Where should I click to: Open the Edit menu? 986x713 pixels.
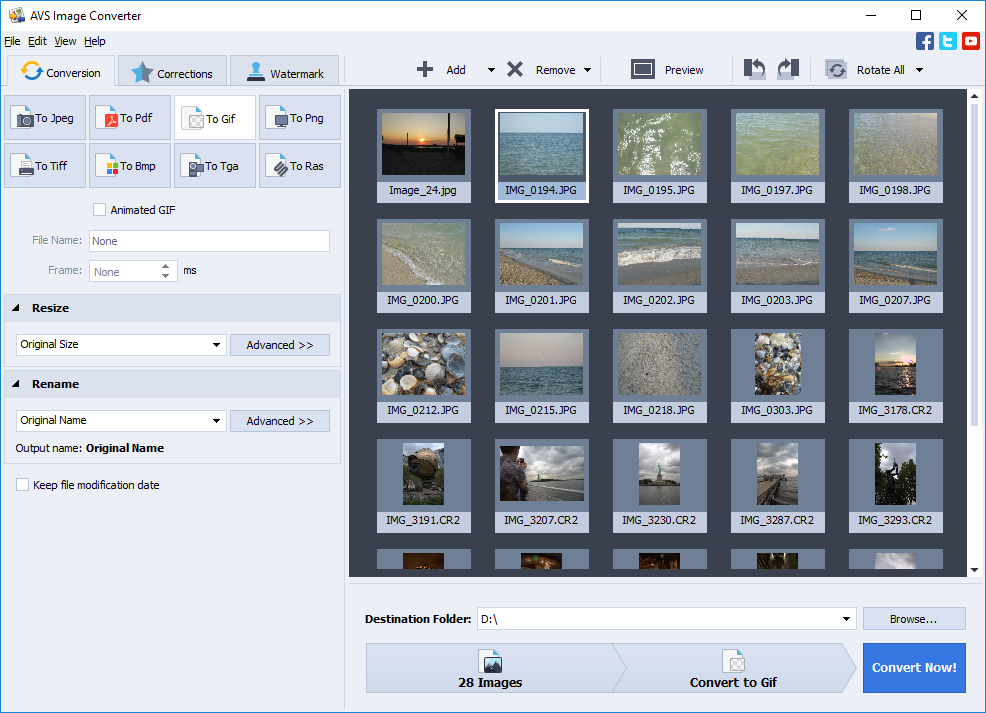pyautogui.click(x=37, y=41)
